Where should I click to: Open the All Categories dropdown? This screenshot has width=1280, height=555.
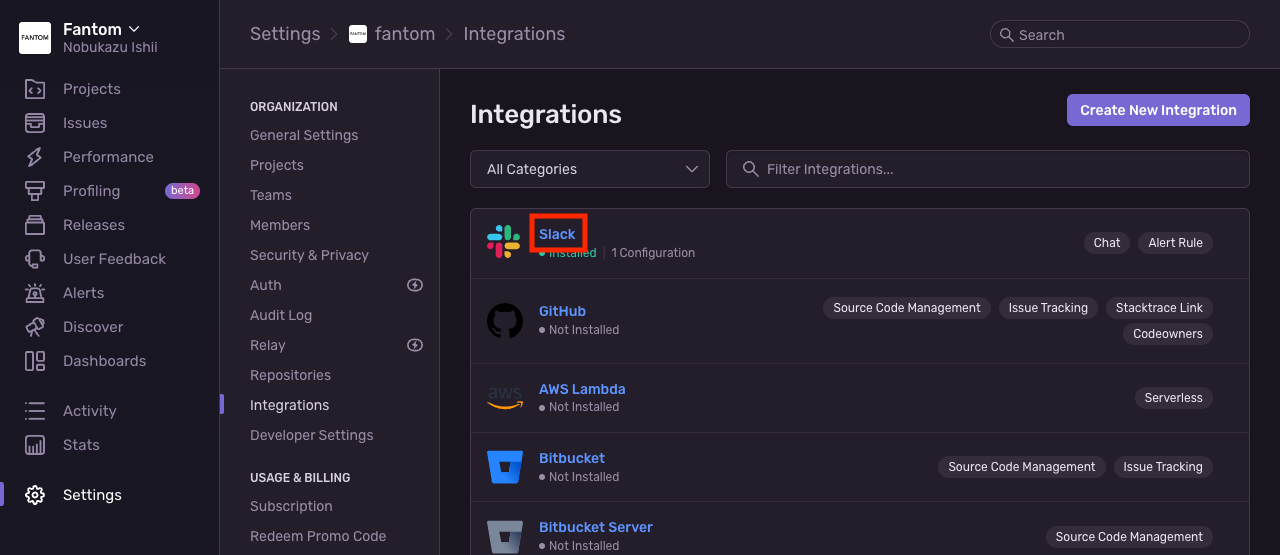[x=590, y=169]
